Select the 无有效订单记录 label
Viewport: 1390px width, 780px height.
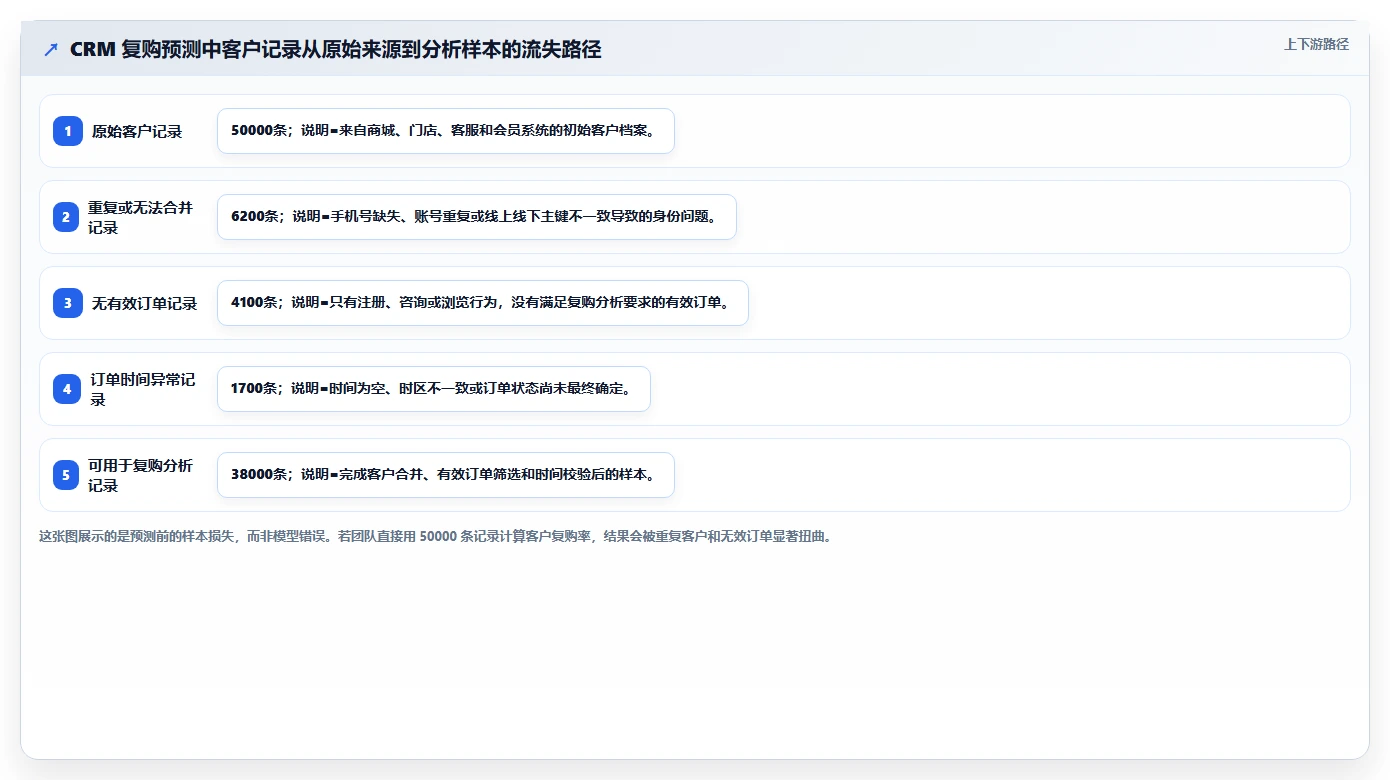(x=144, y=303)
